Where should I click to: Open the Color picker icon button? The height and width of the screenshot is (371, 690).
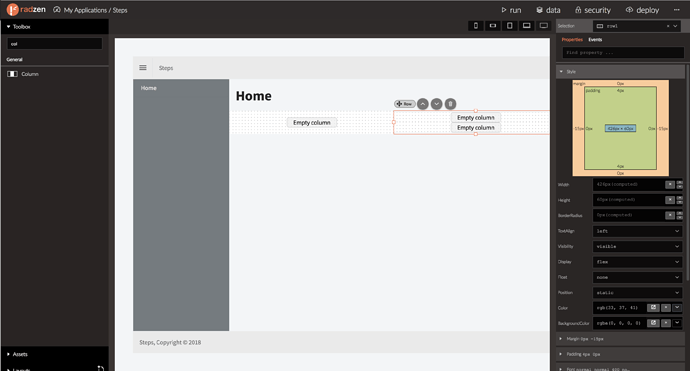653,308
